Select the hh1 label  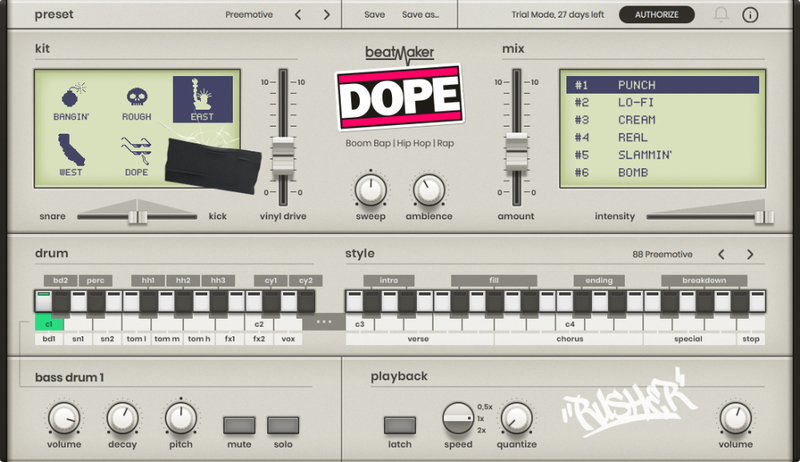148,280
